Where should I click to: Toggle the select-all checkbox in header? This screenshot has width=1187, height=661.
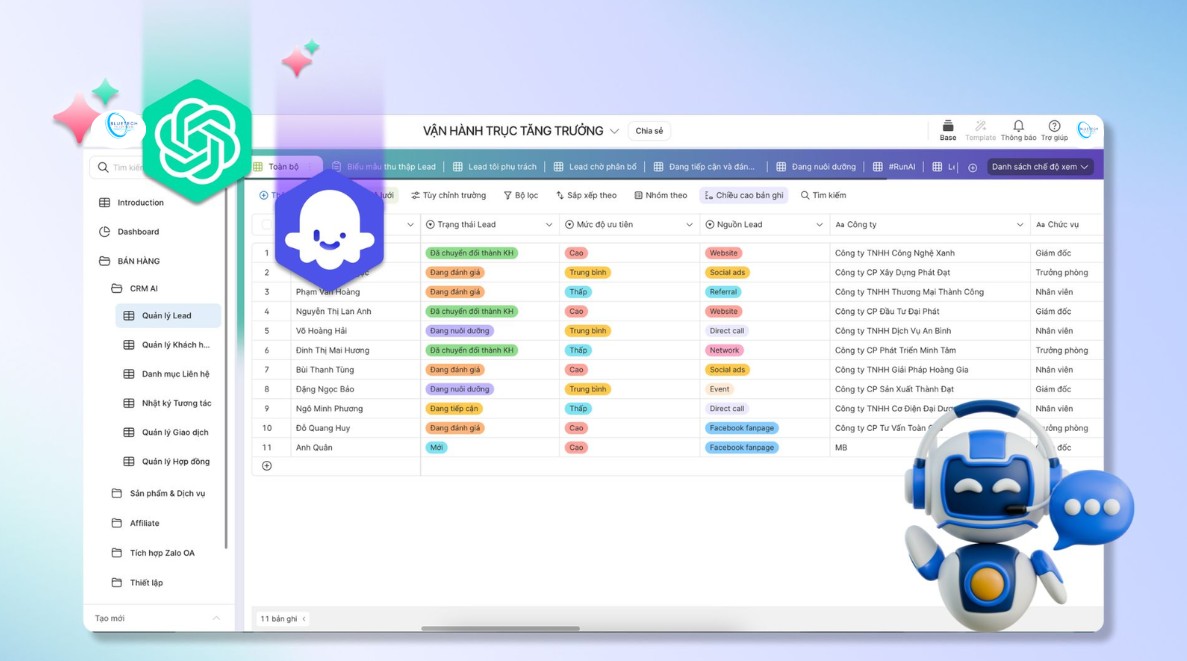pyautogui.click(x=266, y=225)
